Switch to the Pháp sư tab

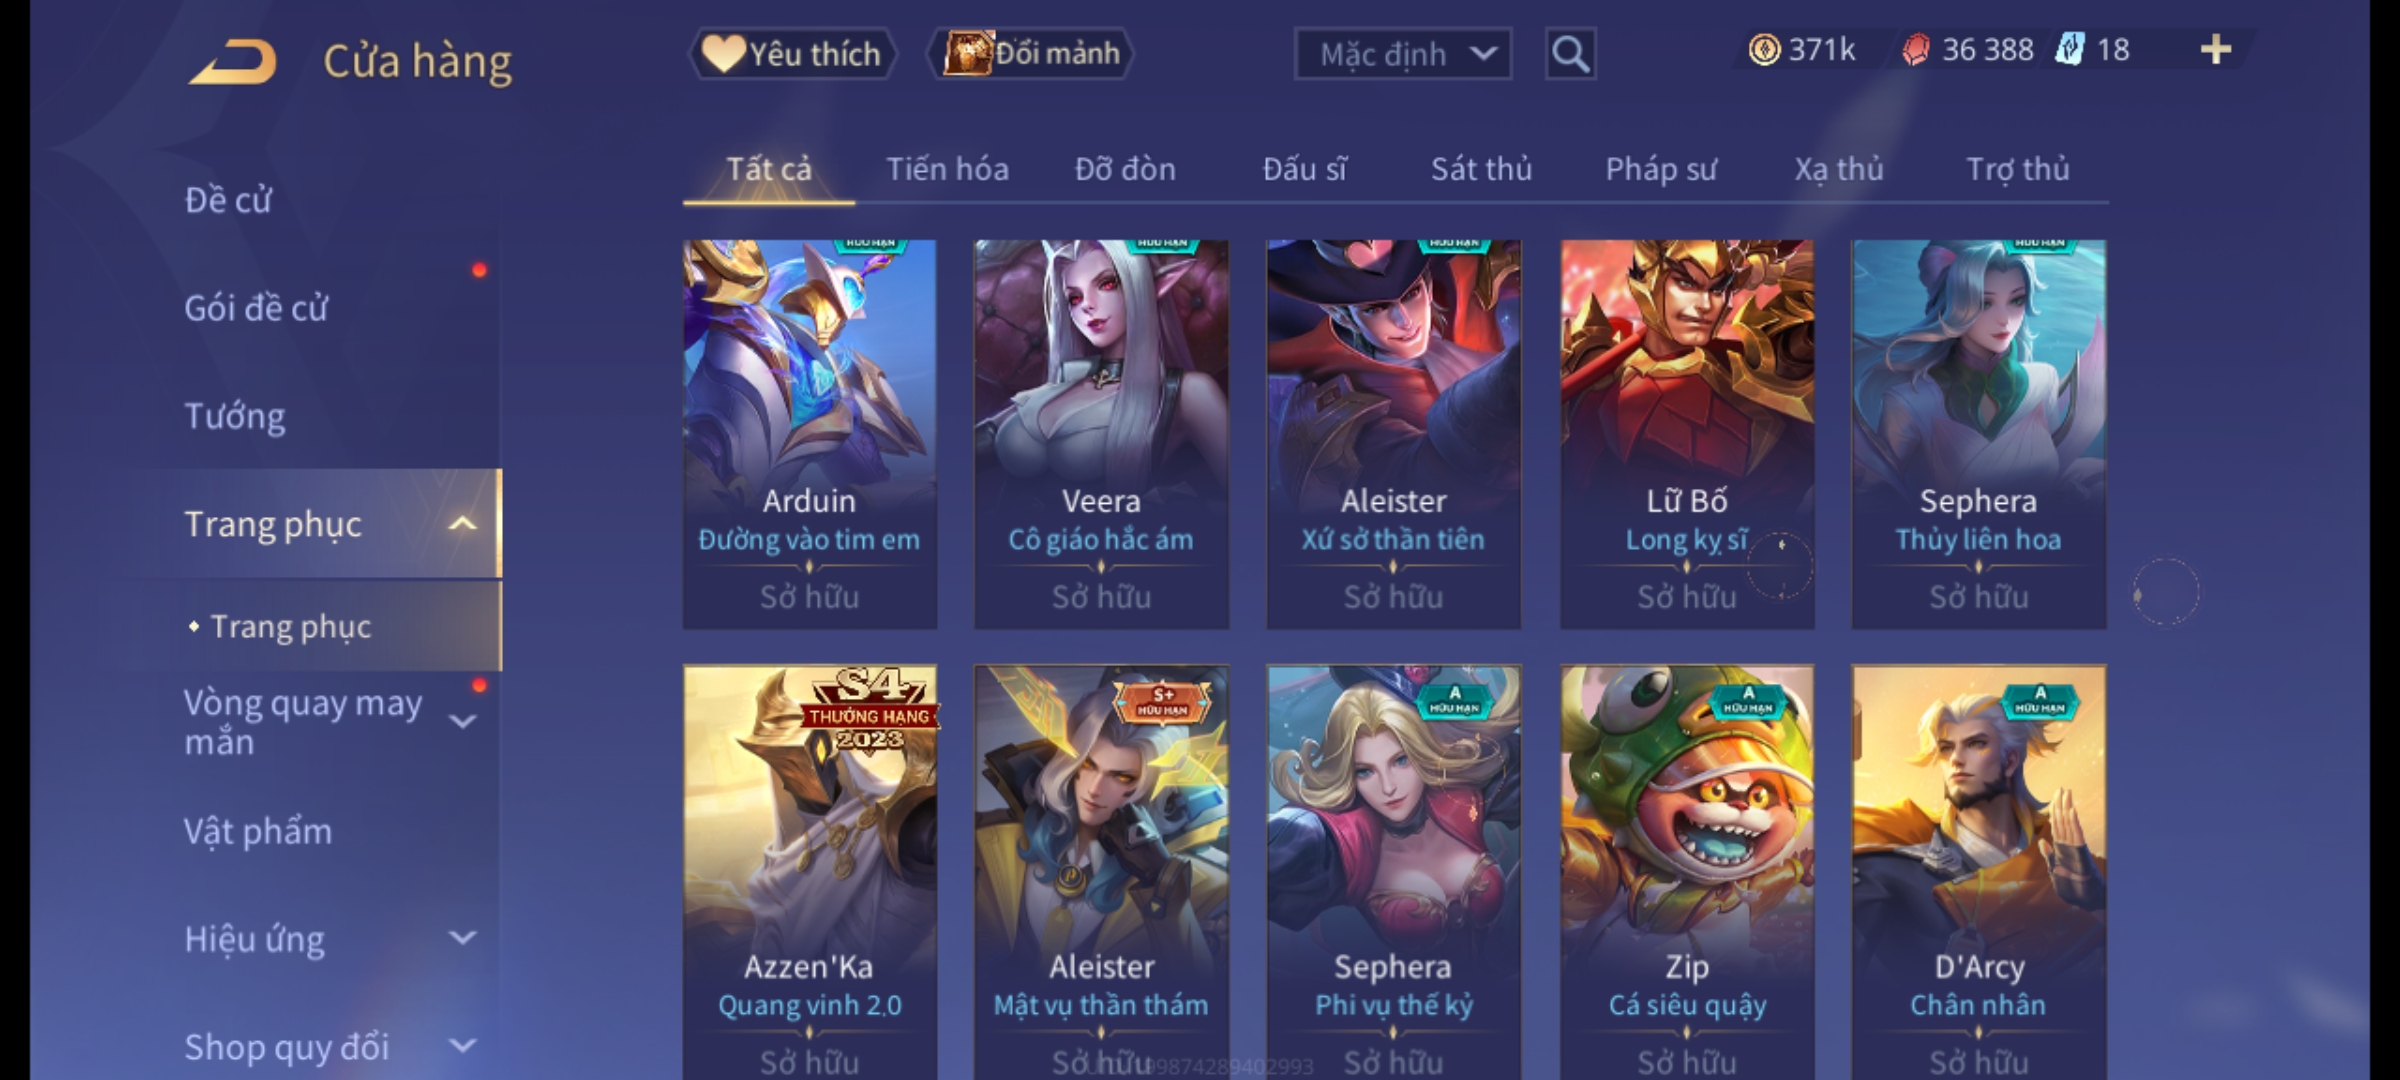click(x=1660, y=169)
